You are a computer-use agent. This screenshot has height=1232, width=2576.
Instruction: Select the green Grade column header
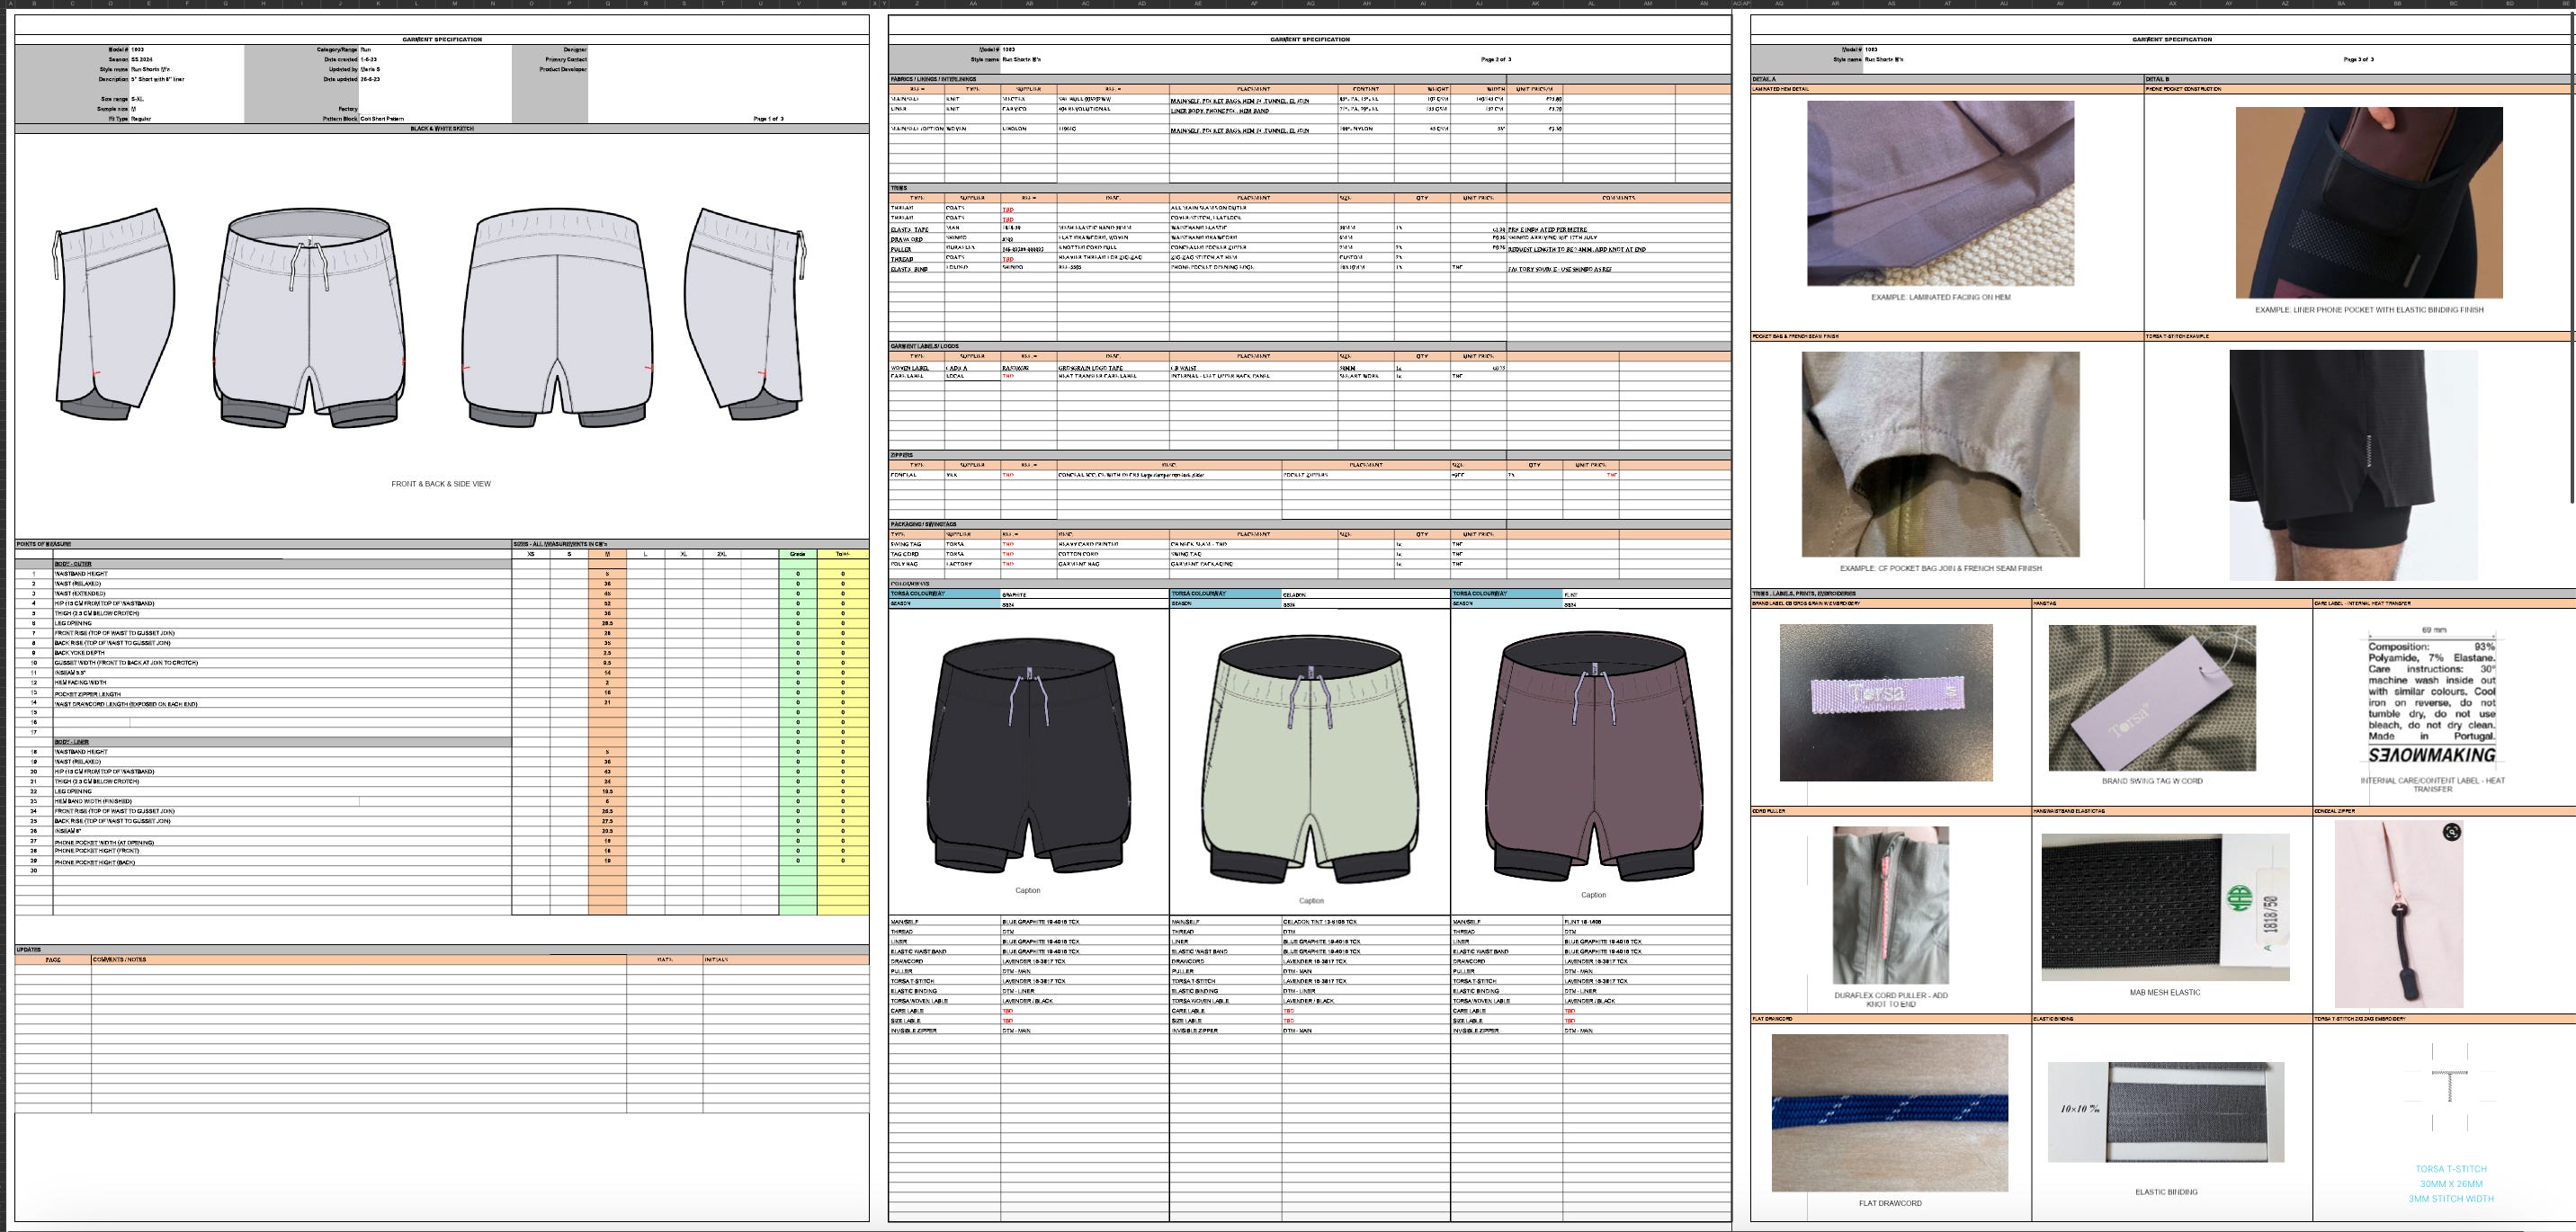click(797, 553)
